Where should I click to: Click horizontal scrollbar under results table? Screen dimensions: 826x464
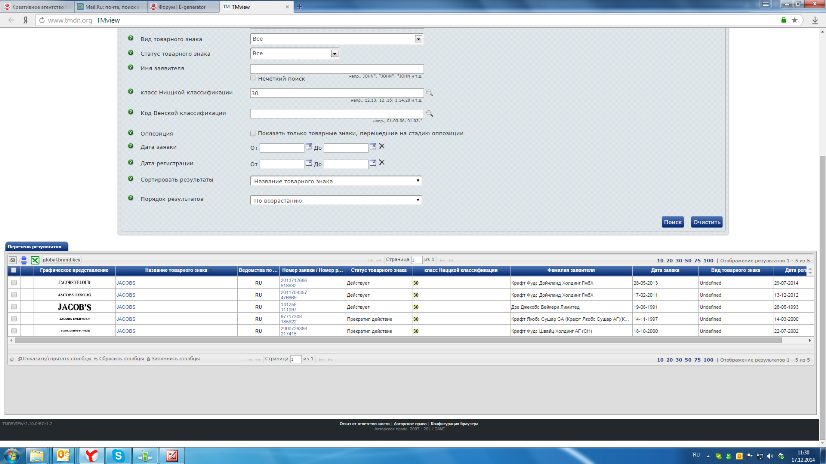point(398,341)
